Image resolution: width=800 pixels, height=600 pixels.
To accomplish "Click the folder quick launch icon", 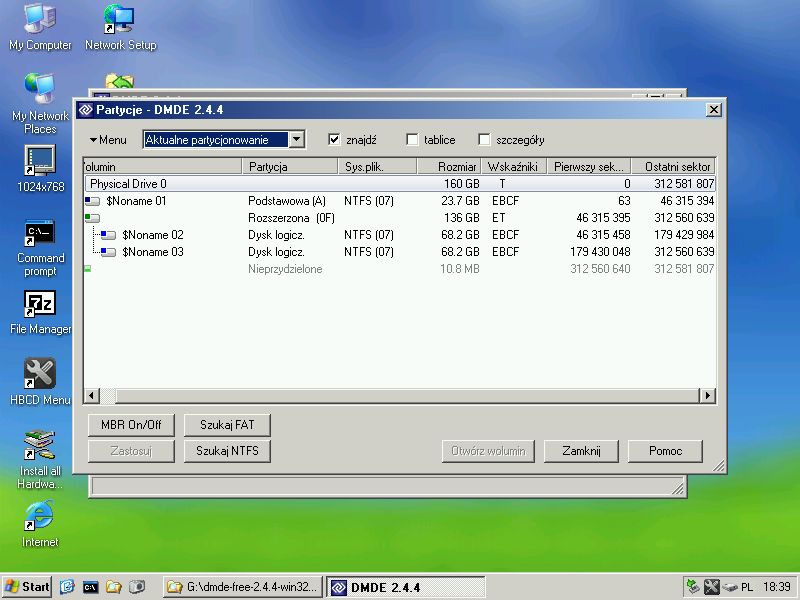I will pos(113,587).
